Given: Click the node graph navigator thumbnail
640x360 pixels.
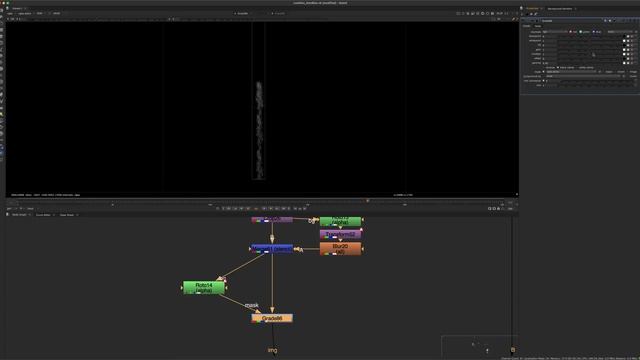Looking at the screenshot, I should [480, 347].
